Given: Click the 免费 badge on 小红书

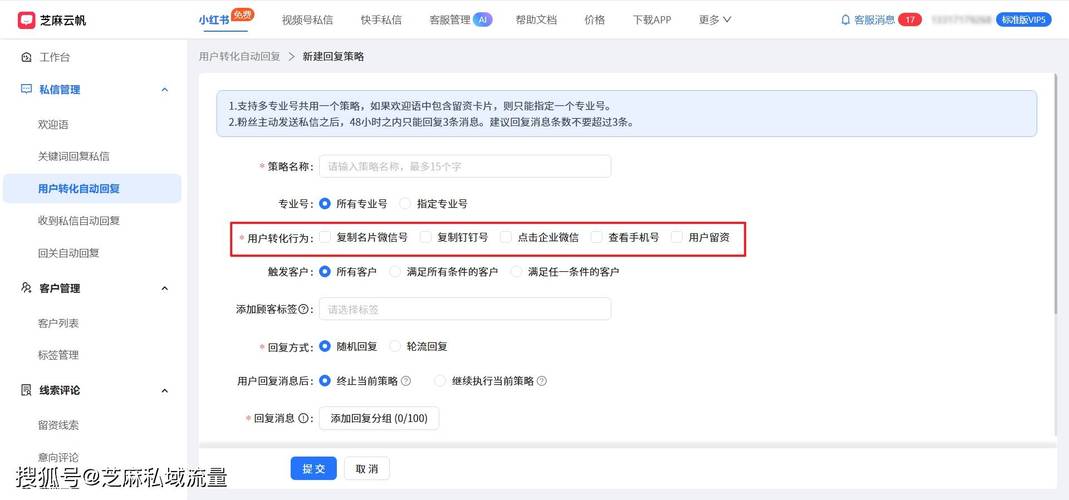Looking at the screenshot, I should 242,14.
